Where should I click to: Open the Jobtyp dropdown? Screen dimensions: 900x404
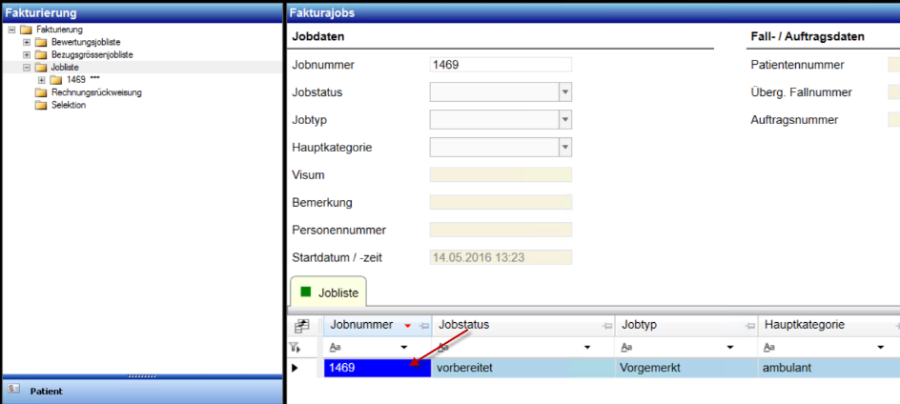pos(565,120)
